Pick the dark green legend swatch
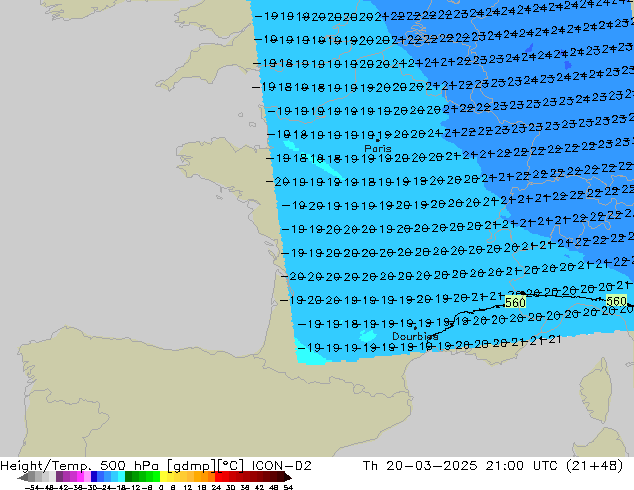Screen dimensions: 634x490 click(129, 477)
